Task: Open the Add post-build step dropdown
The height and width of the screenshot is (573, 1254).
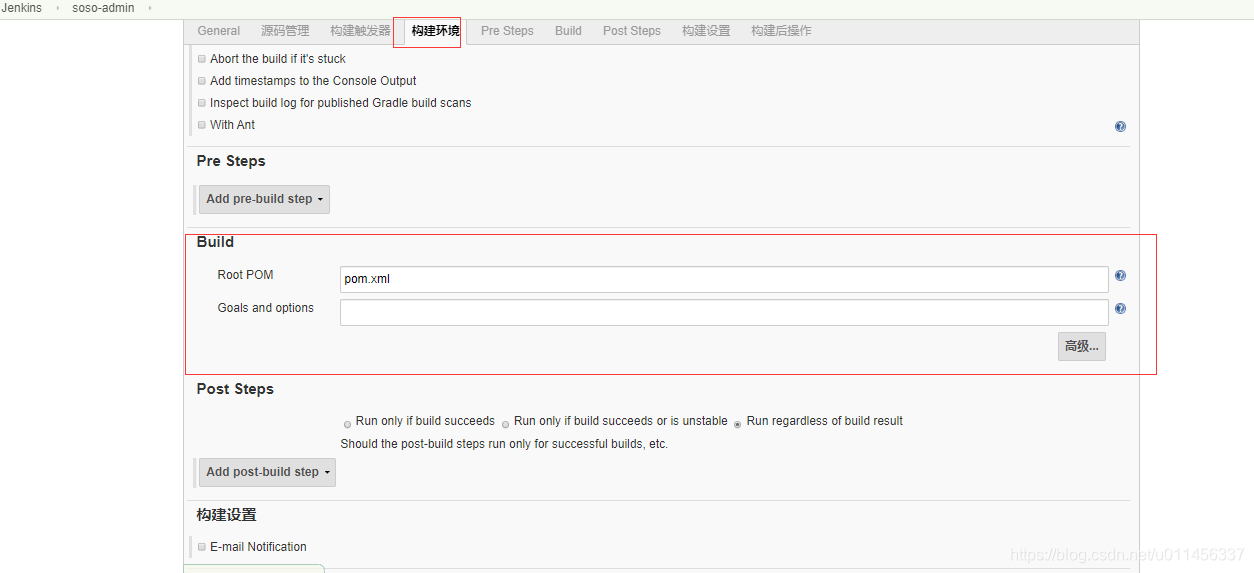Action: pyautogui.click(x=267, y=472)
